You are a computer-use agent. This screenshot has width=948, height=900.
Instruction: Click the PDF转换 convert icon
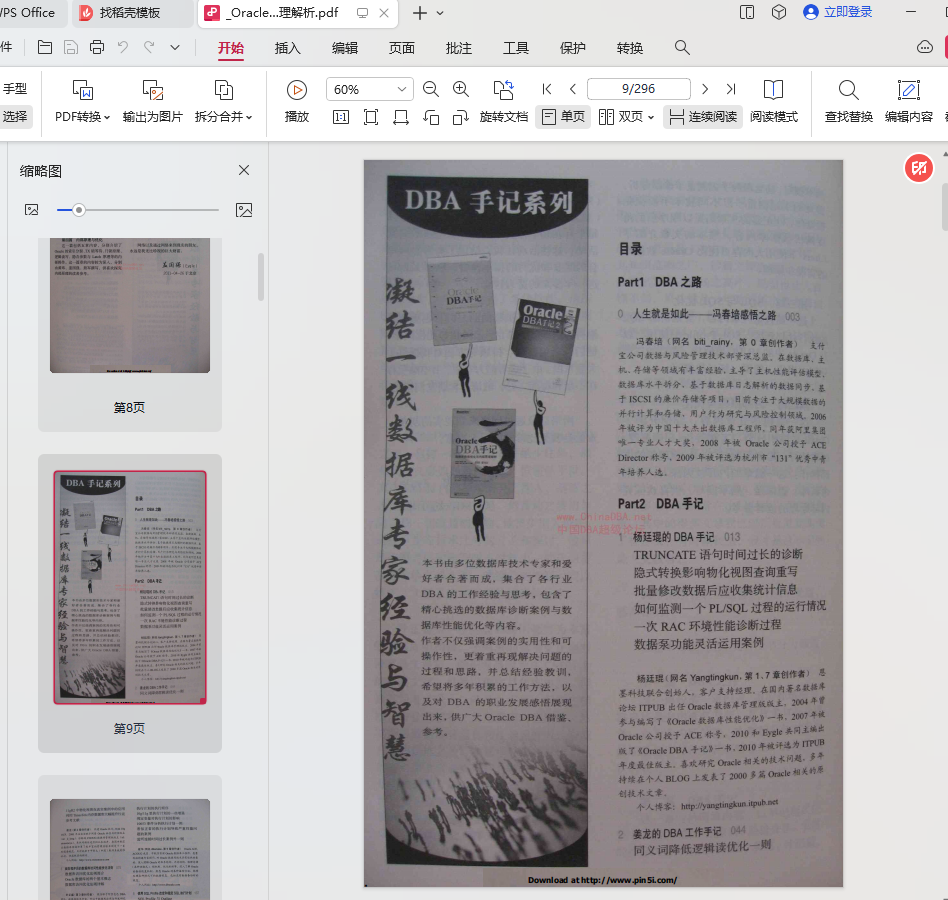[x=83, y=90]
